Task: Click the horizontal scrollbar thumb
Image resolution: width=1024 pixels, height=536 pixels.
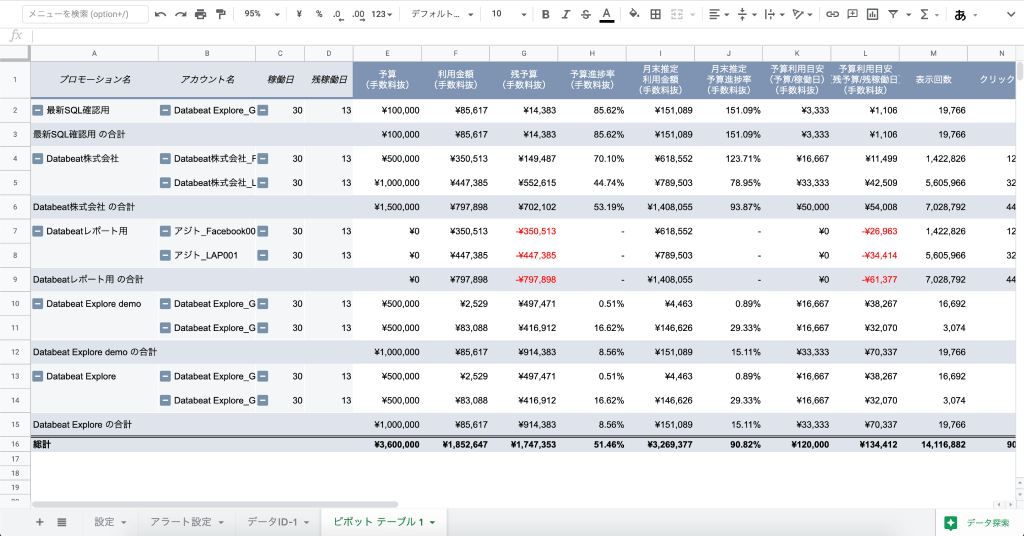Action: (215, 504)
